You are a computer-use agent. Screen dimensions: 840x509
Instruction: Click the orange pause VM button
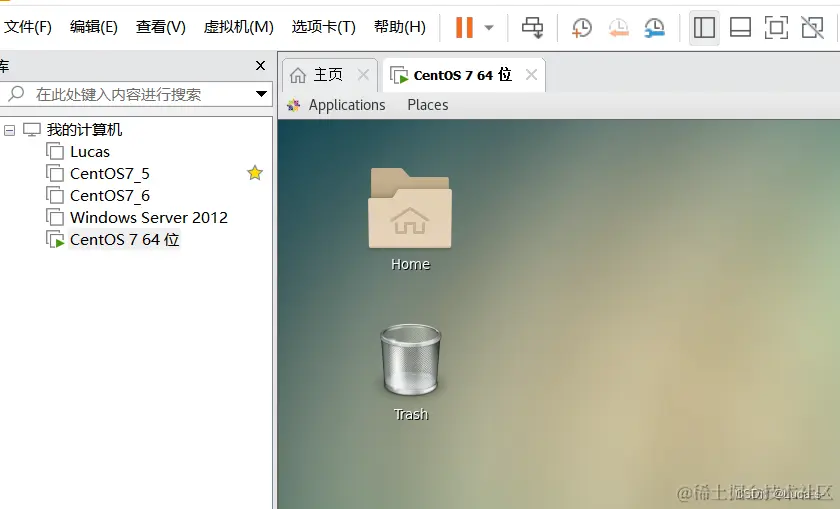(x=464, y=27)
